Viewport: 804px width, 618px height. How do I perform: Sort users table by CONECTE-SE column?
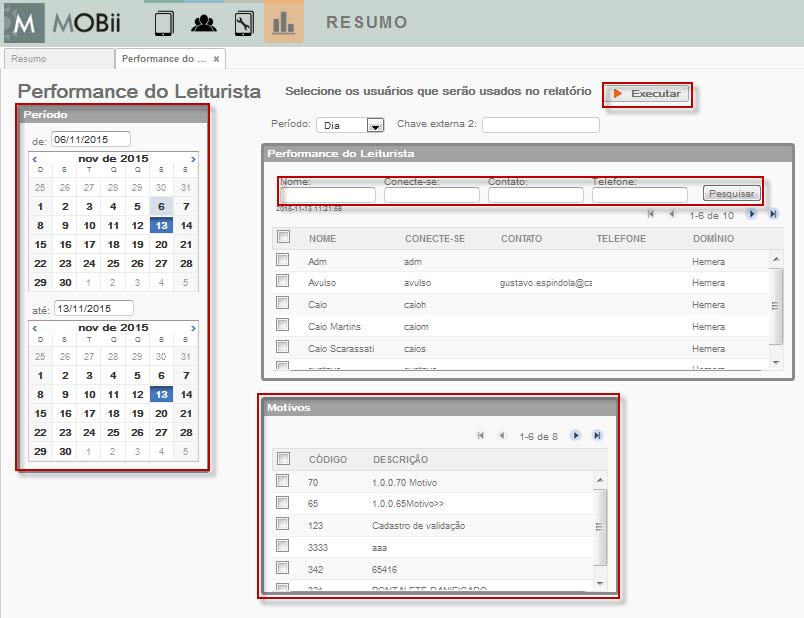435,238
